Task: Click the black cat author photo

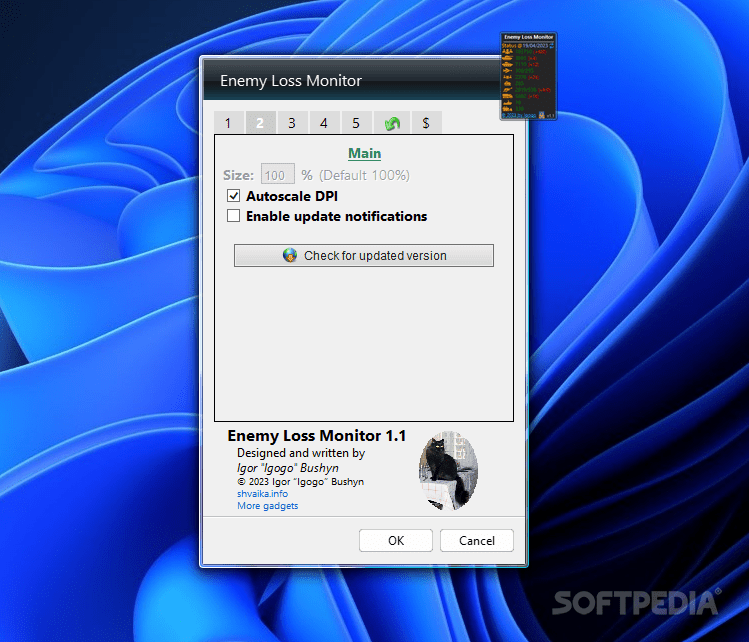Action: pos(448,471)
